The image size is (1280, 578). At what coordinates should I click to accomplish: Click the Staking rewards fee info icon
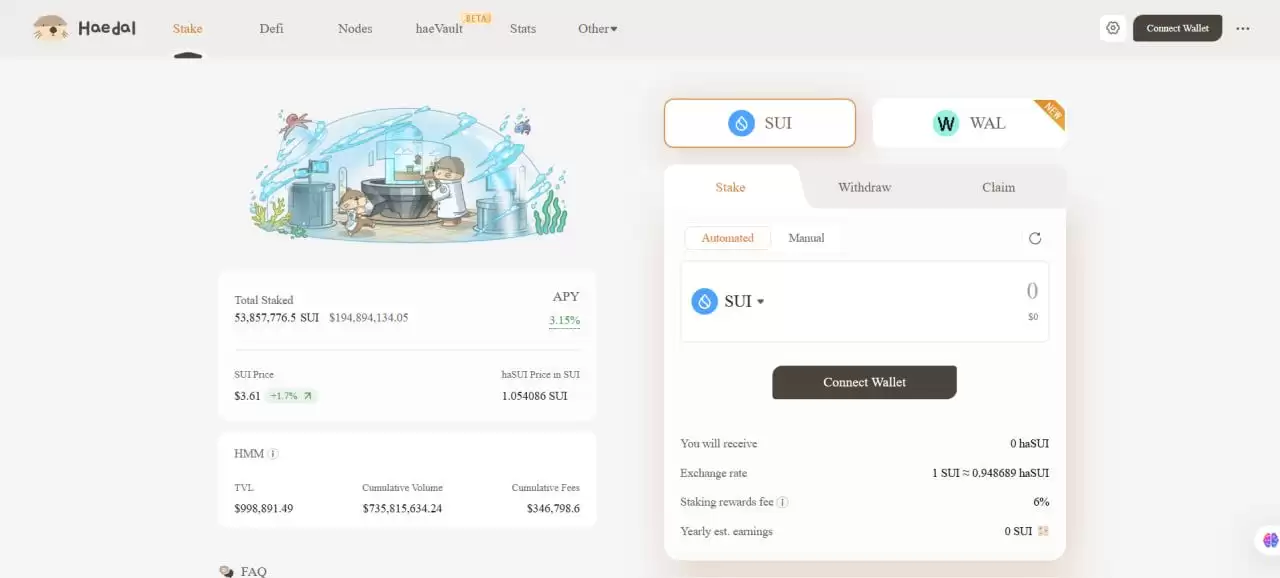coord(783,502)
